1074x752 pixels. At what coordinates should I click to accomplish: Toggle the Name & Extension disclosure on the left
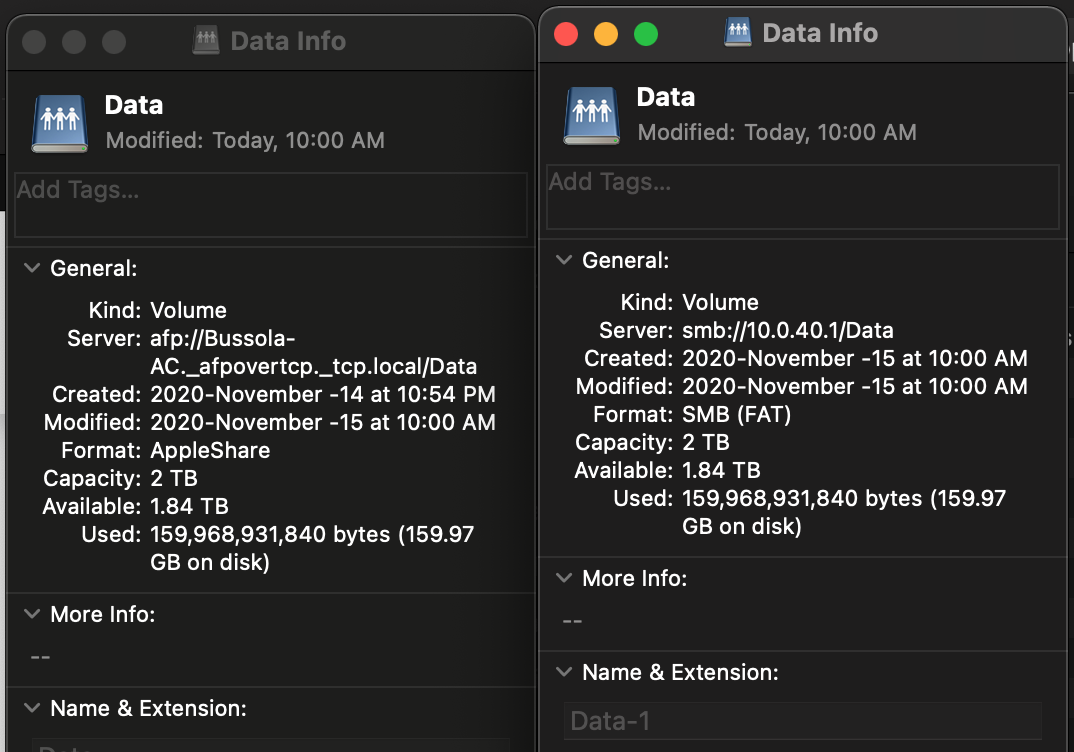[x=31, y=708]
